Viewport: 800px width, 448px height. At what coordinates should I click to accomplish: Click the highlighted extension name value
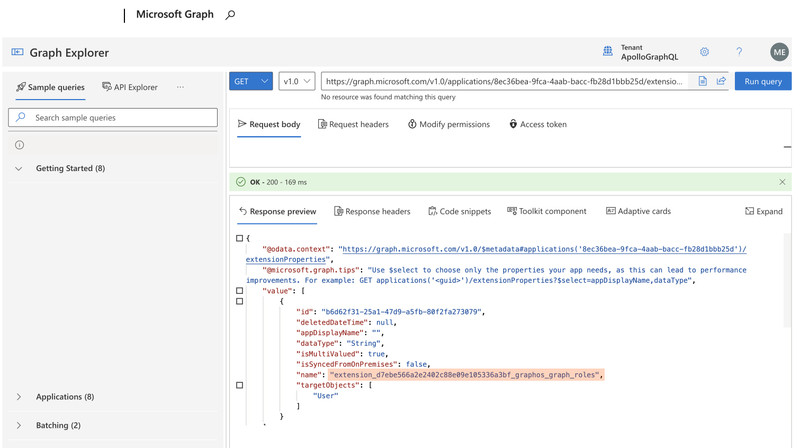click(x=466, y=375)
